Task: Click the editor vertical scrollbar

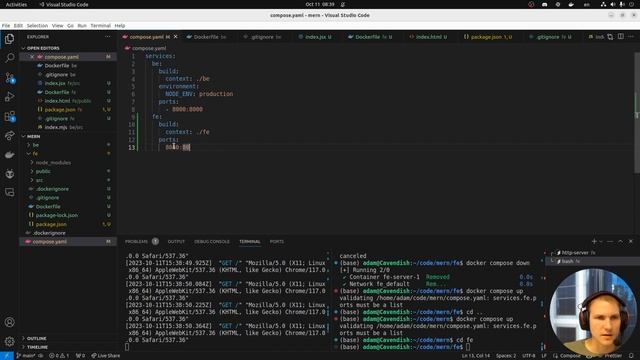Action: click(637, 112)
